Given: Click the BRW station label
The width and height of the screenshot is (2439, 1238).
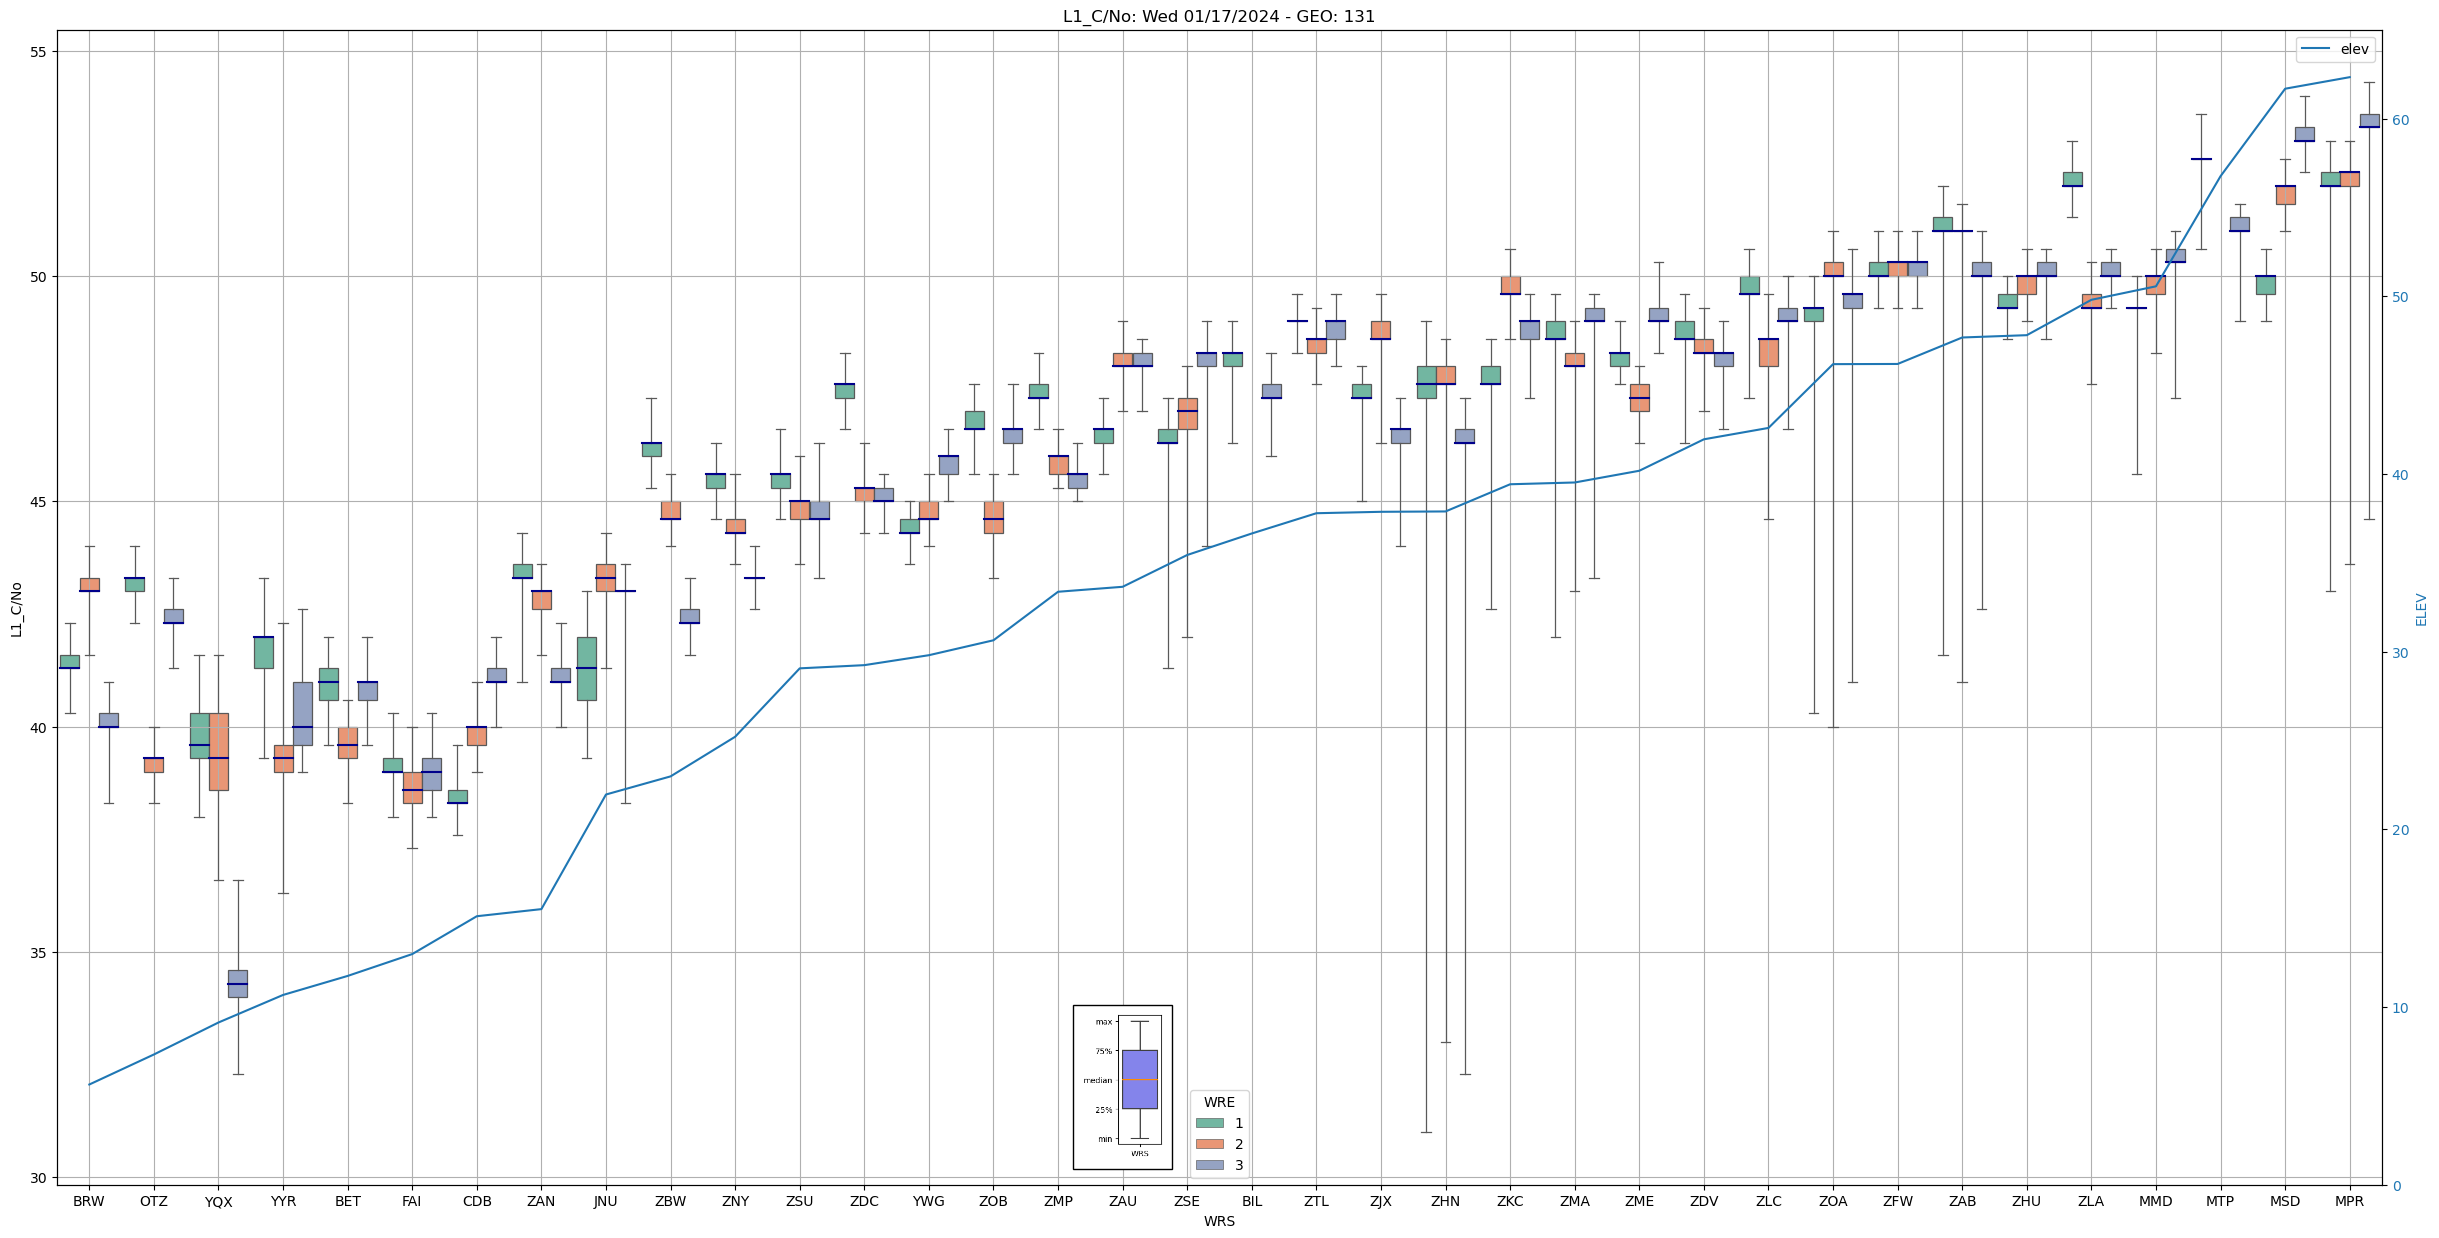Looking at the screenshot, I should (x=89, y=1201).
